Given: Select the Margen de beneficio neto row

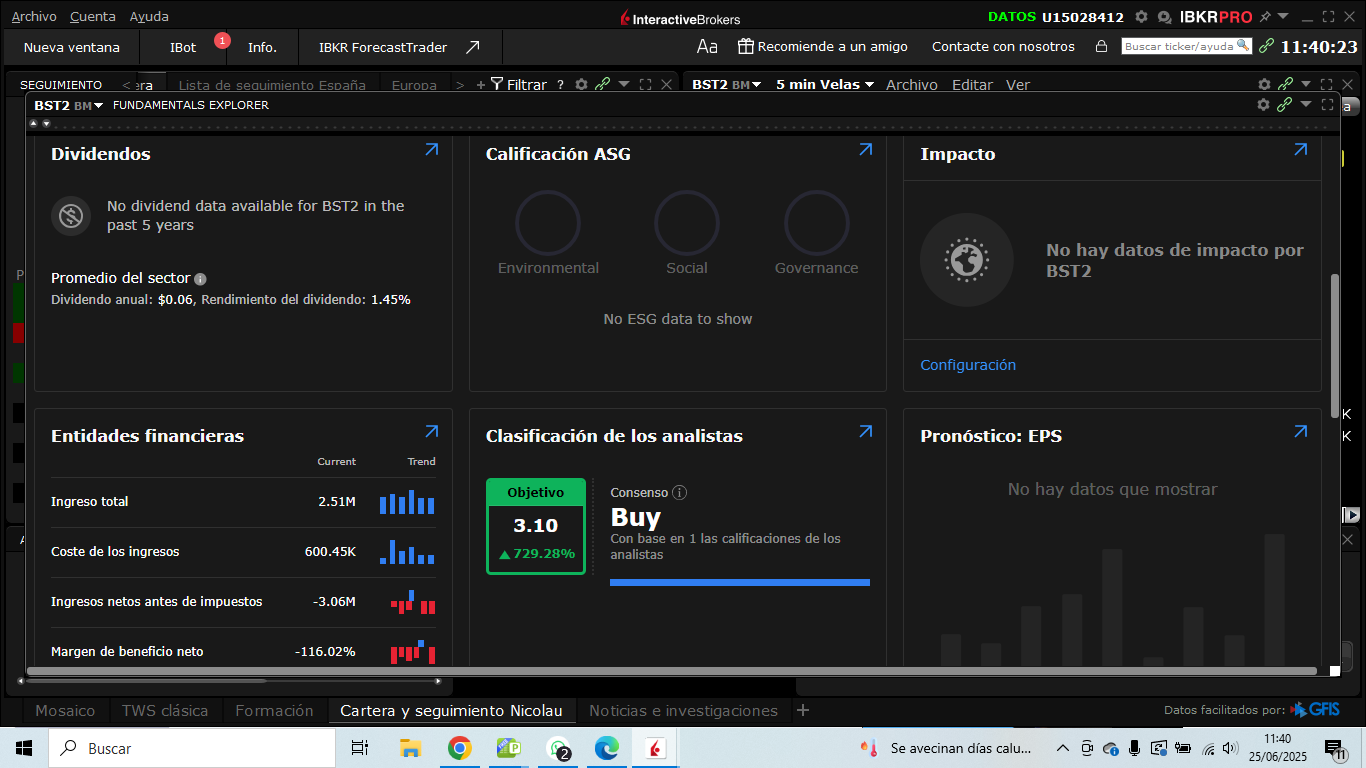Looking at the screenshot, I should (x=243, y=652).
